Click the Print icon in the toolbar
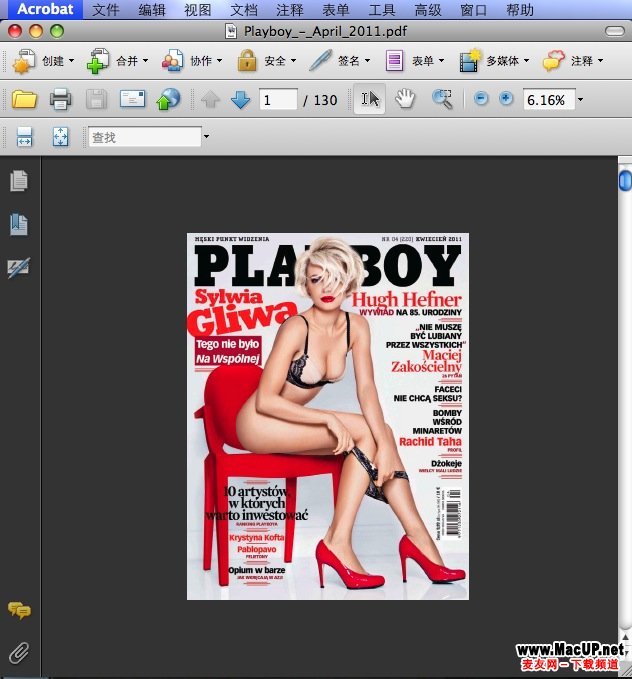Screen dimensions: 632x679 coord(60,99)
